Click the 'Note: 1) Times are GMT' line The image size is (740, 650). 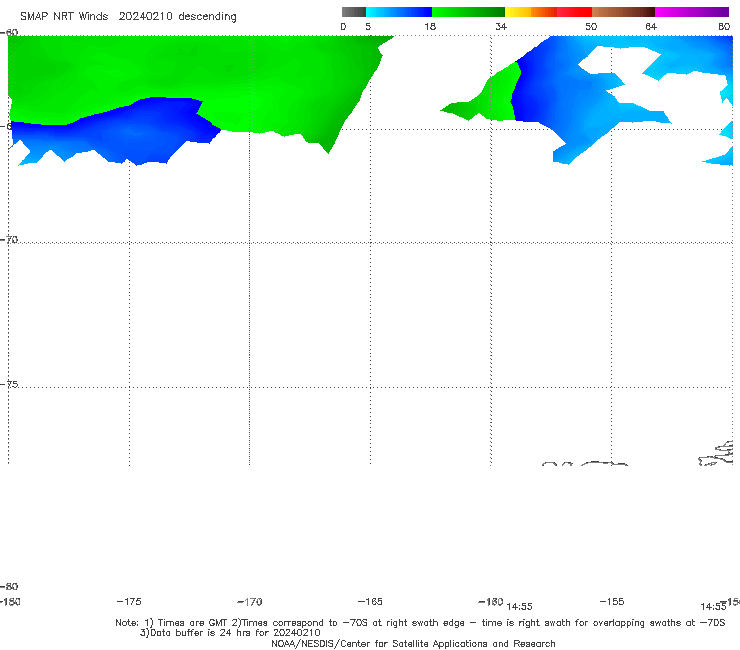(x=420, y=623)
